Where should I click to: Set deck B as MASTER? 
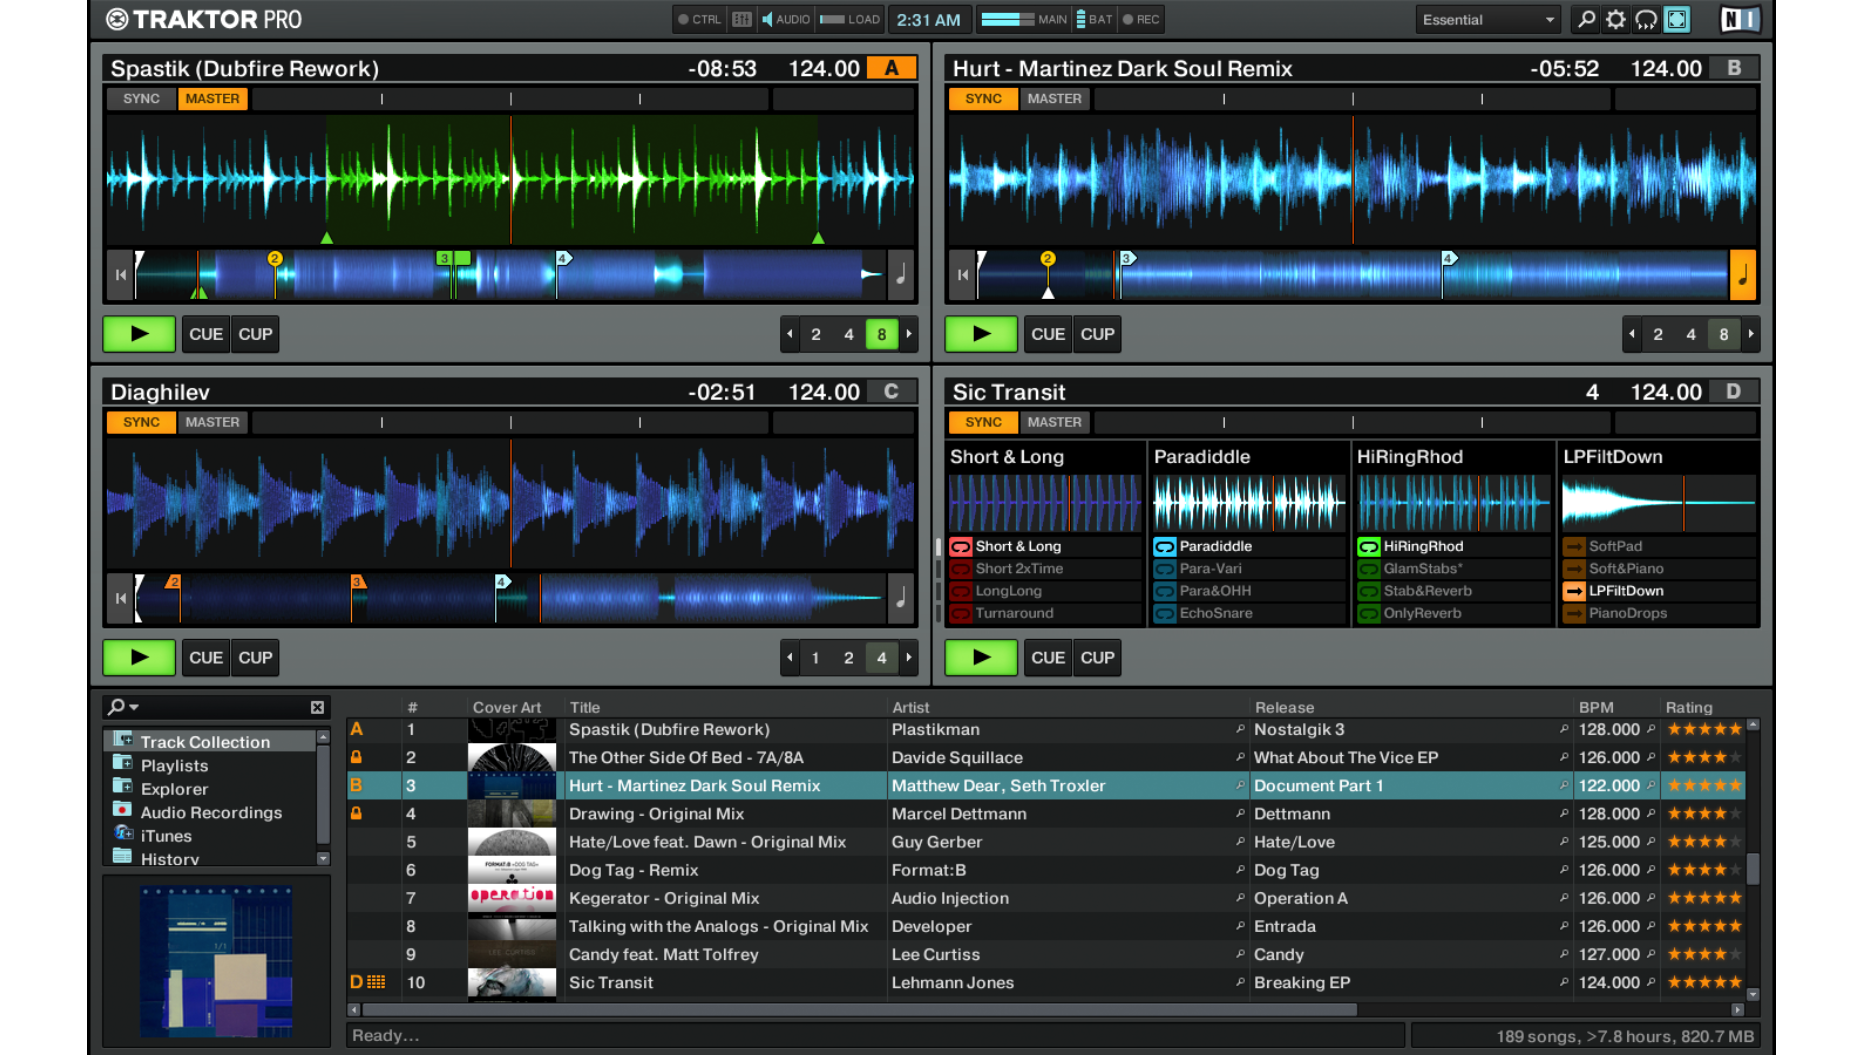tap(1053, 98)
